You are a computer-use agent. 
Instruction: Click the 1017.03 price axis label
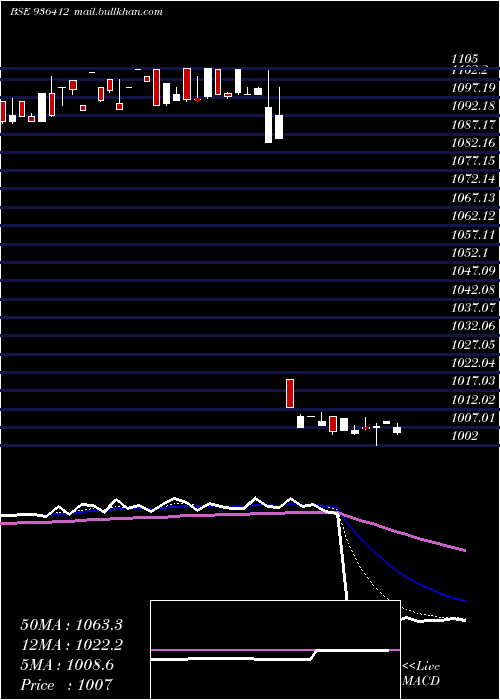[x=474, y=381]
